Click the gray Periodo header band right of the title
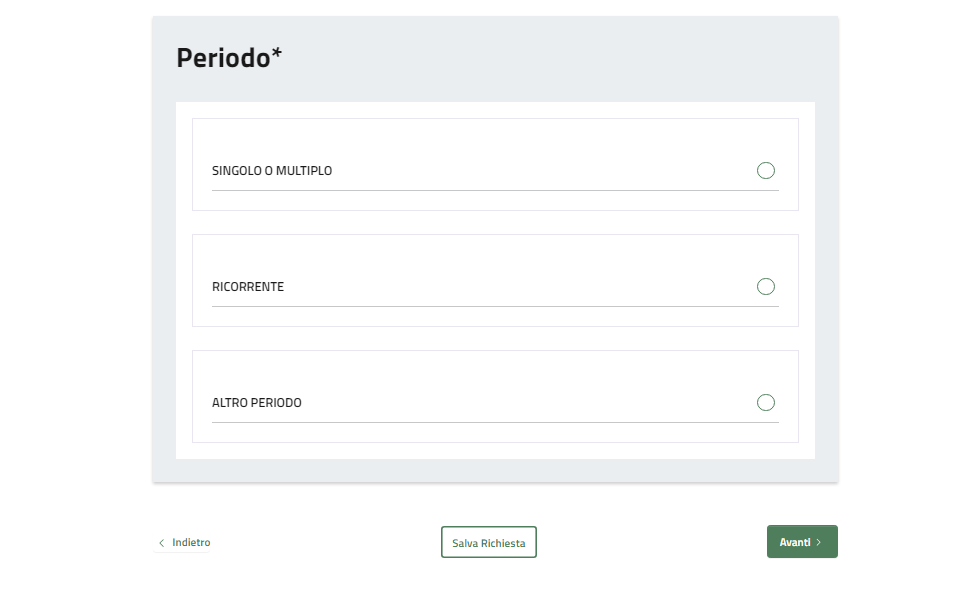This screenshot has width=976, height=597. pyautogui.click(x=560, y=58)
